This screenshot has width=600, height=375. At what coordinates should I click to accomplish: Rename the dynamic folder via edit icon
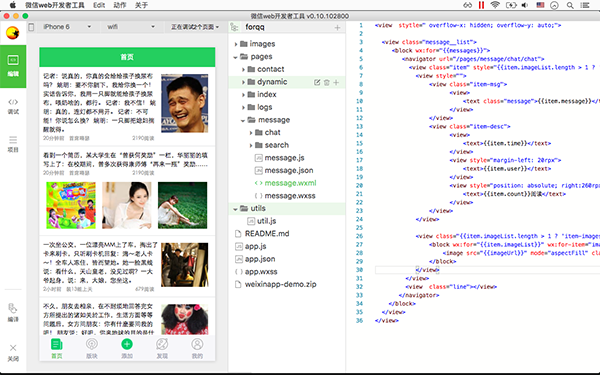coord(317,82)
